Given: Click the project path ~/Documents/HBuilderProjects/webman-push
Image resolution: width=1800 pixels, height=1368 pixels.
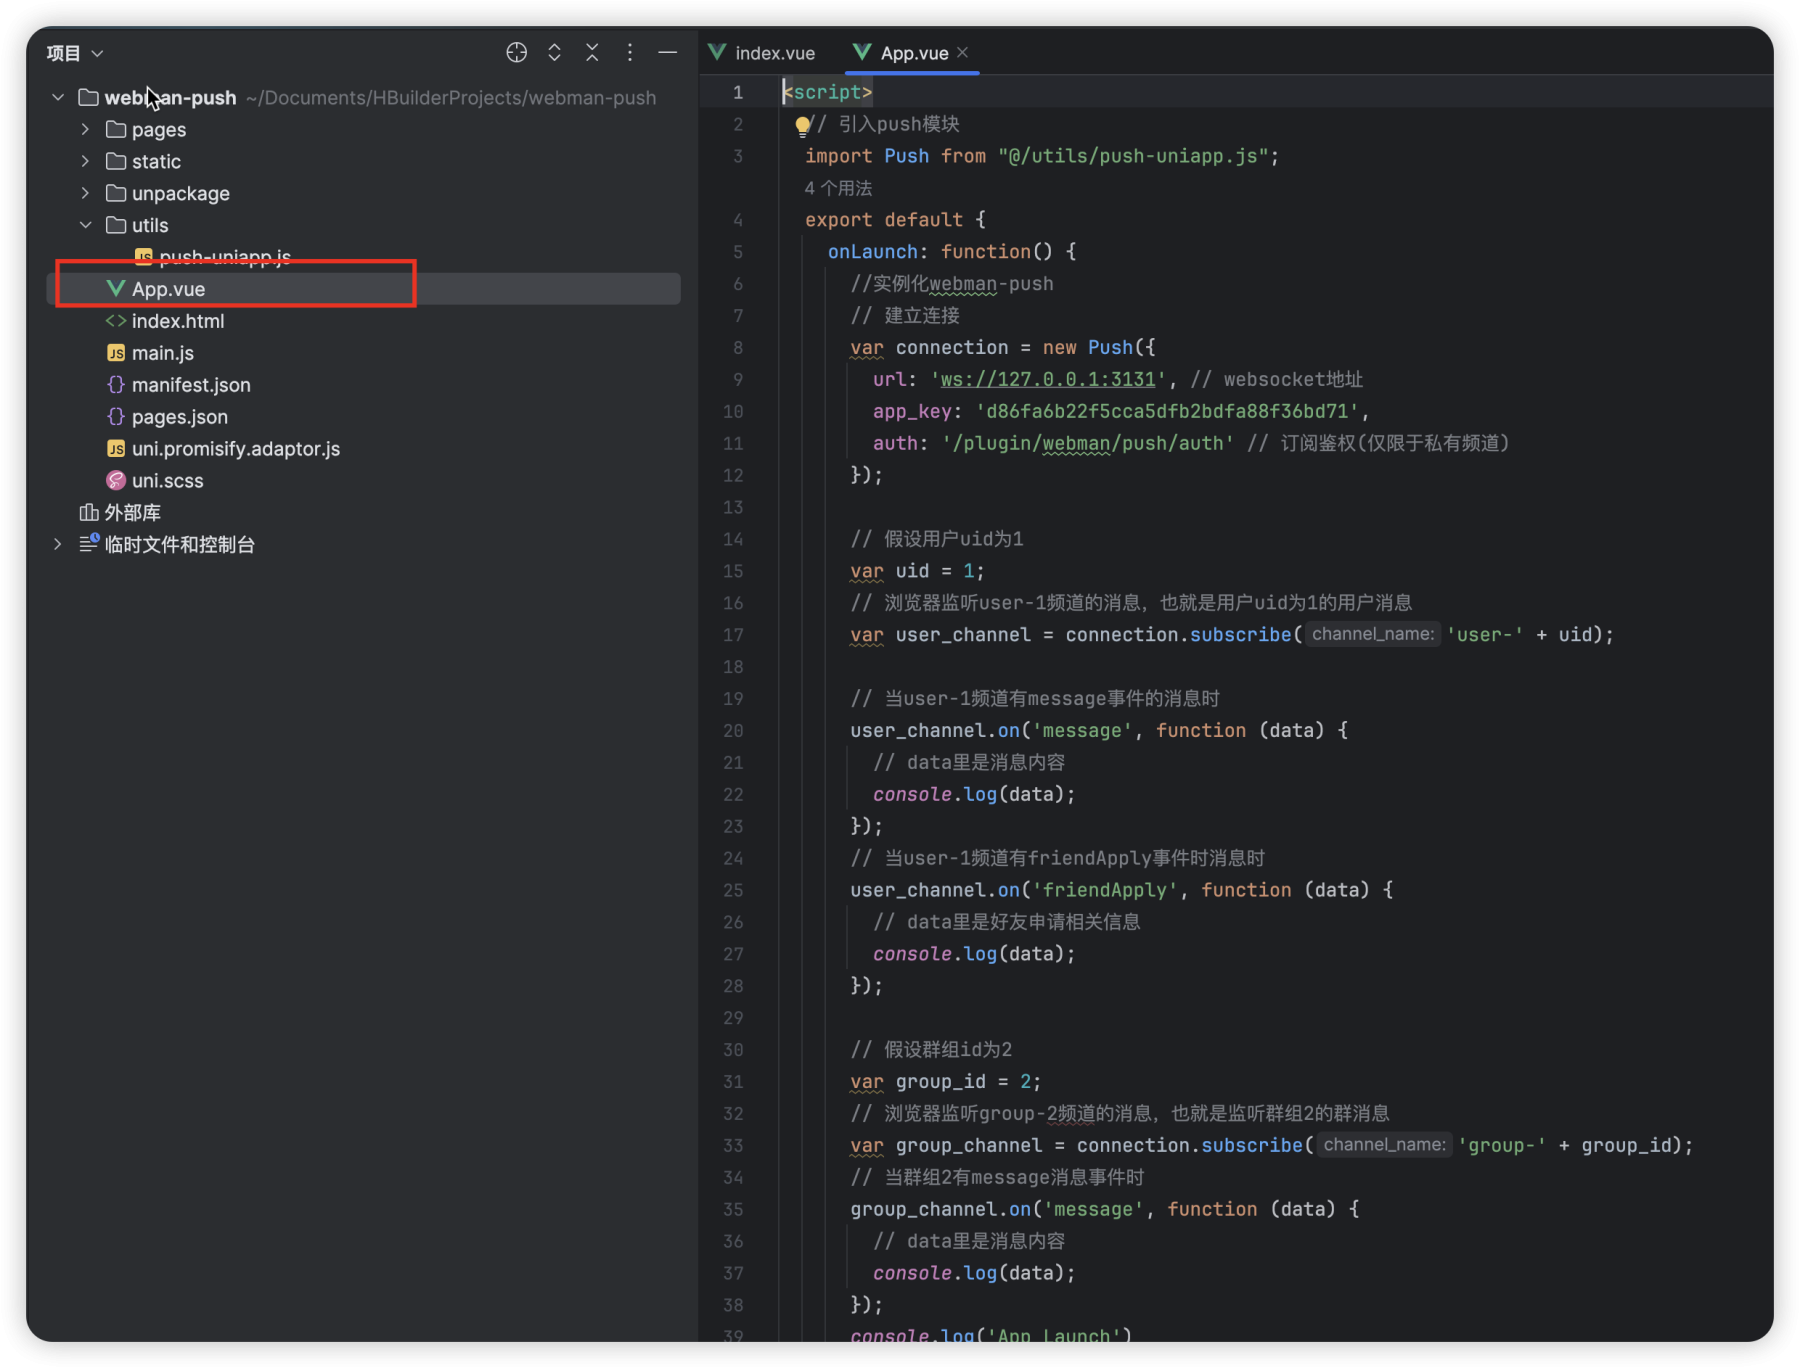Looking at the screenshot, I should (451, 98).
